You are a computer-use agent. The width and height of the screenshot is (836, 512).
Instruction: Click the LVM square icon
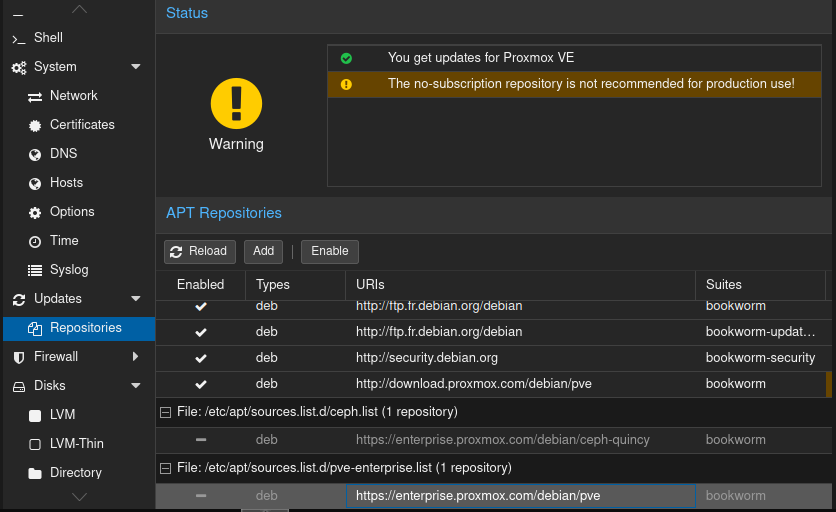pyautogui.click(x=35, y=416)
